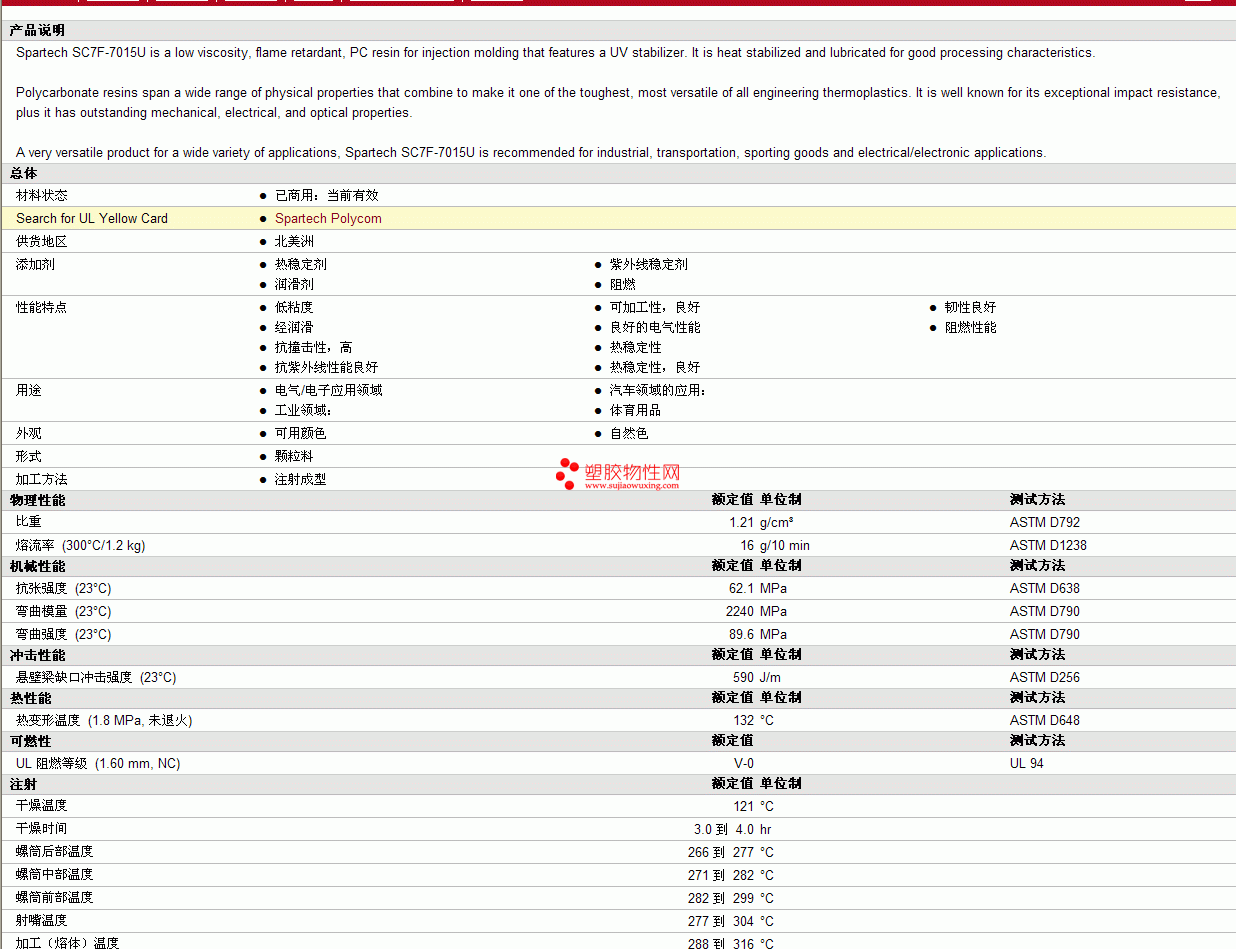Click the '注射成型' processing method value

point(301,479)
